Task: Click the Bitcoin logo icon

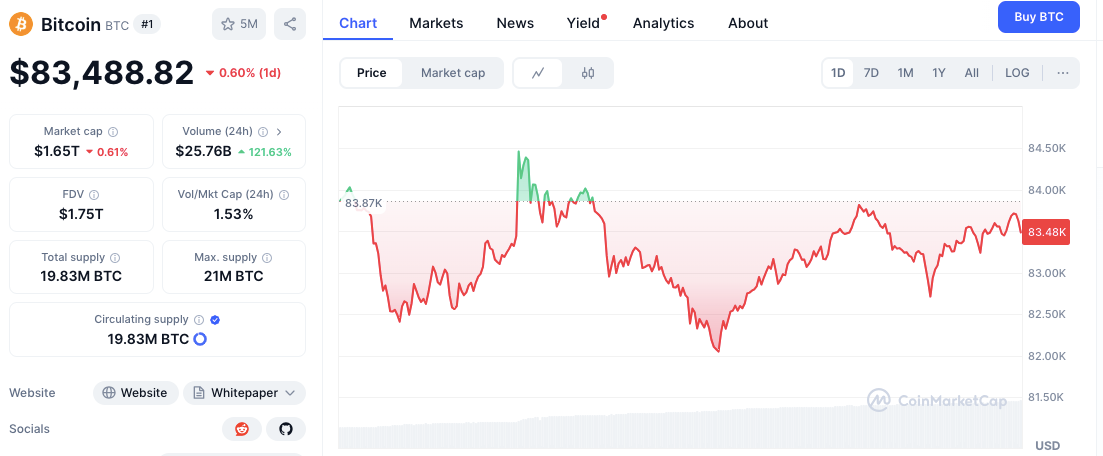Action: 21,25
